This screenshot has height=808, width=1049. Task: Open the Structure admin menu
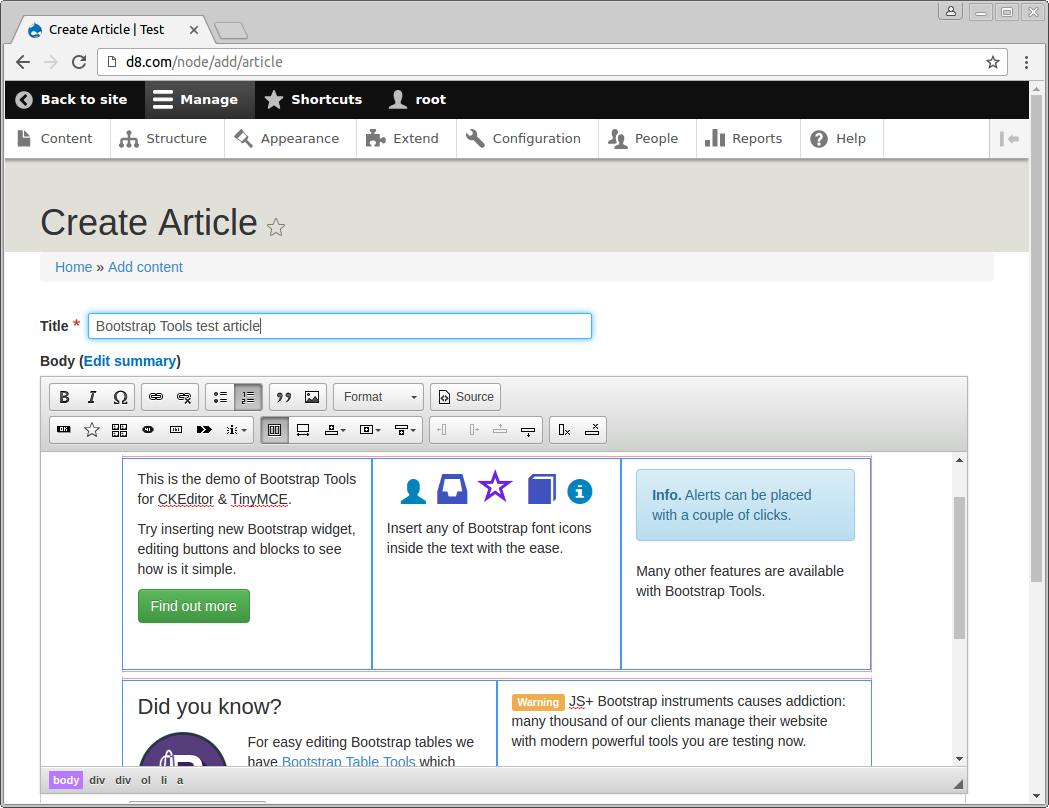(x=163, y=139)
